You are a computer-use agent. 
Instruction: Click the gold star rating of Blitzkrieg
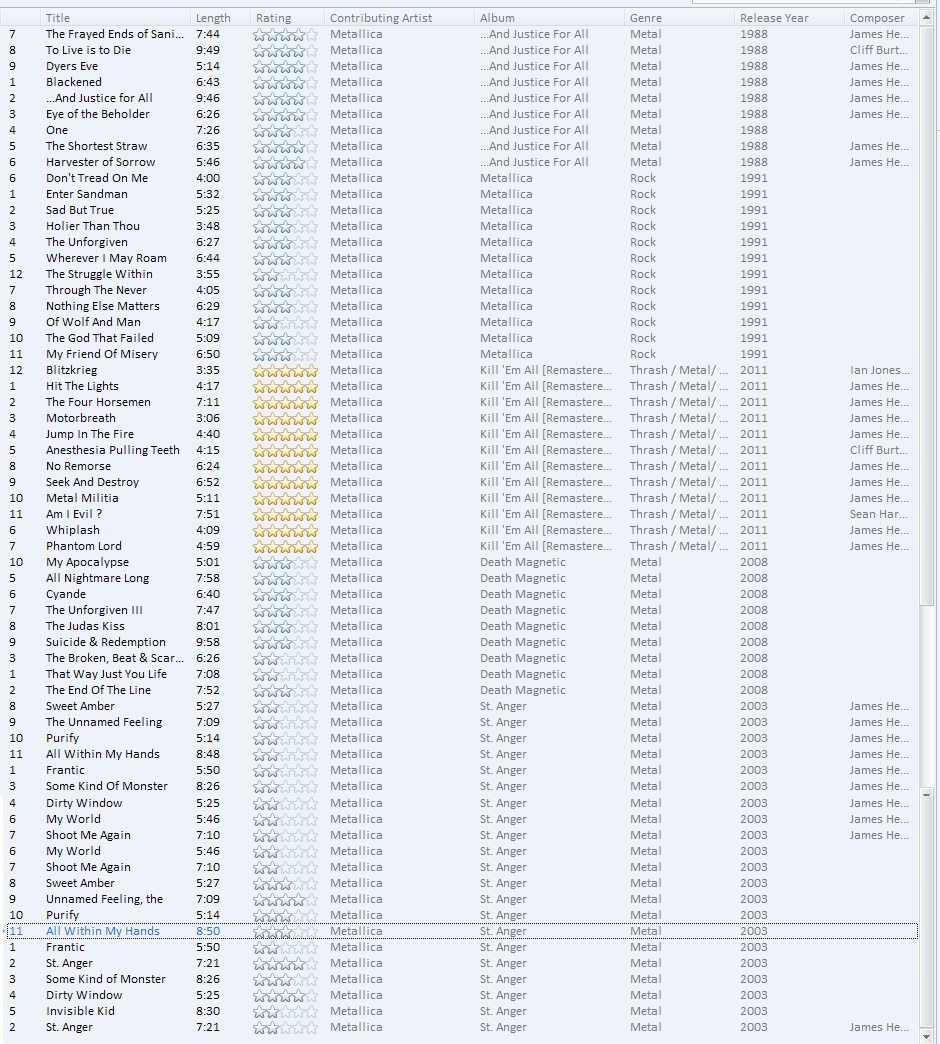click(286, 370)
